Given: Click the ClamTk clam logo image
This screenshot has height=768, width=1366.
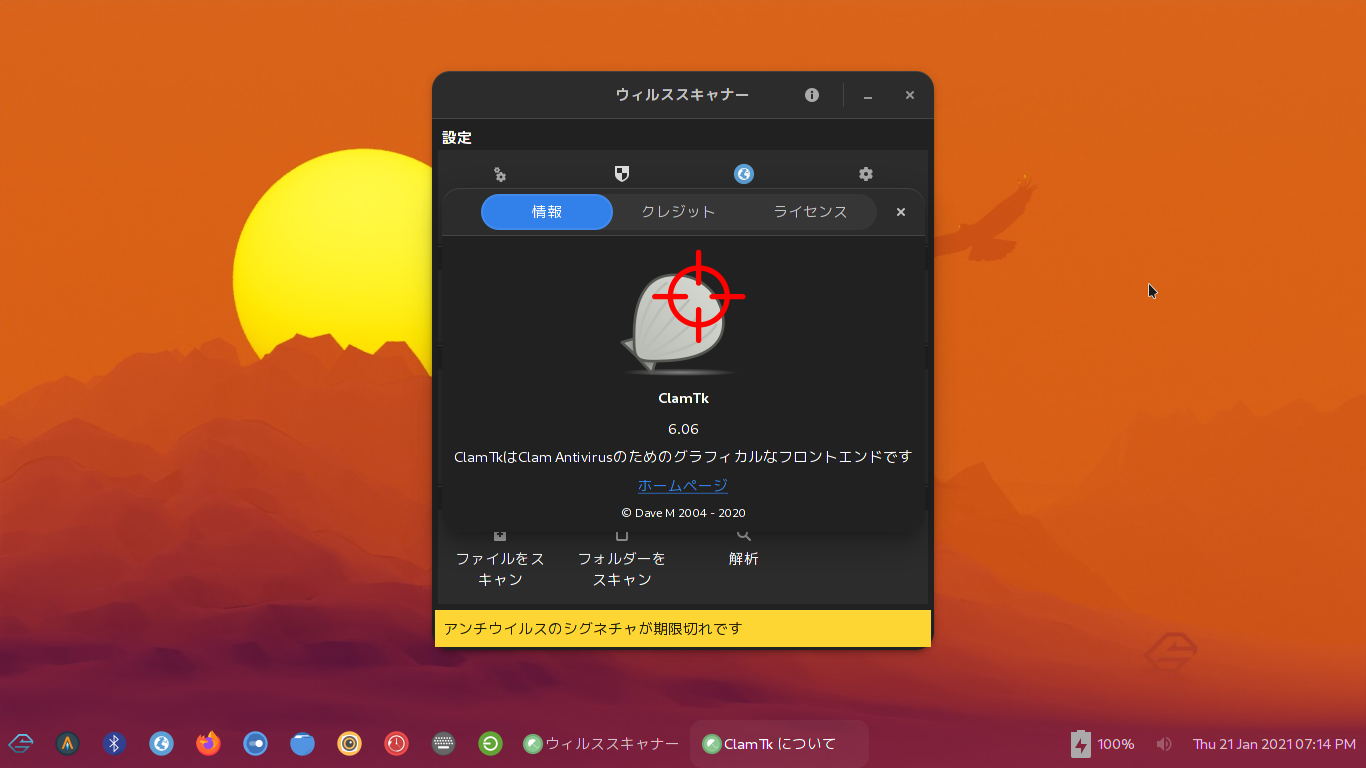Looking at the screenshot, I should 683,313.
